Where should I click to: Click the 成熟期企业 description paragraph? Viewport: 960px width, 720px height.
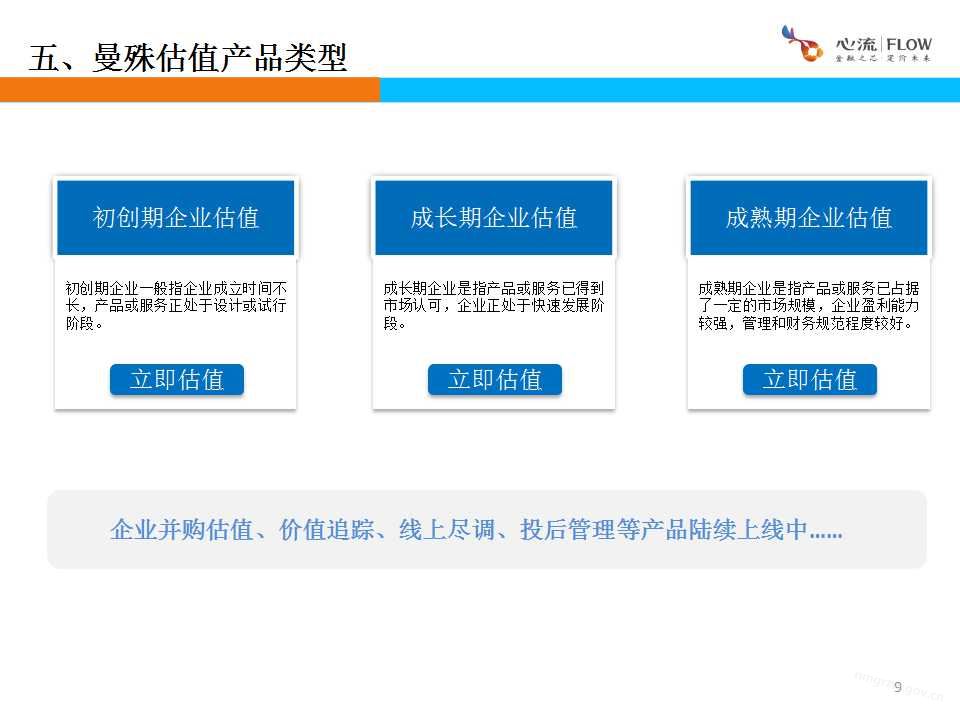(x=809, y=306)
